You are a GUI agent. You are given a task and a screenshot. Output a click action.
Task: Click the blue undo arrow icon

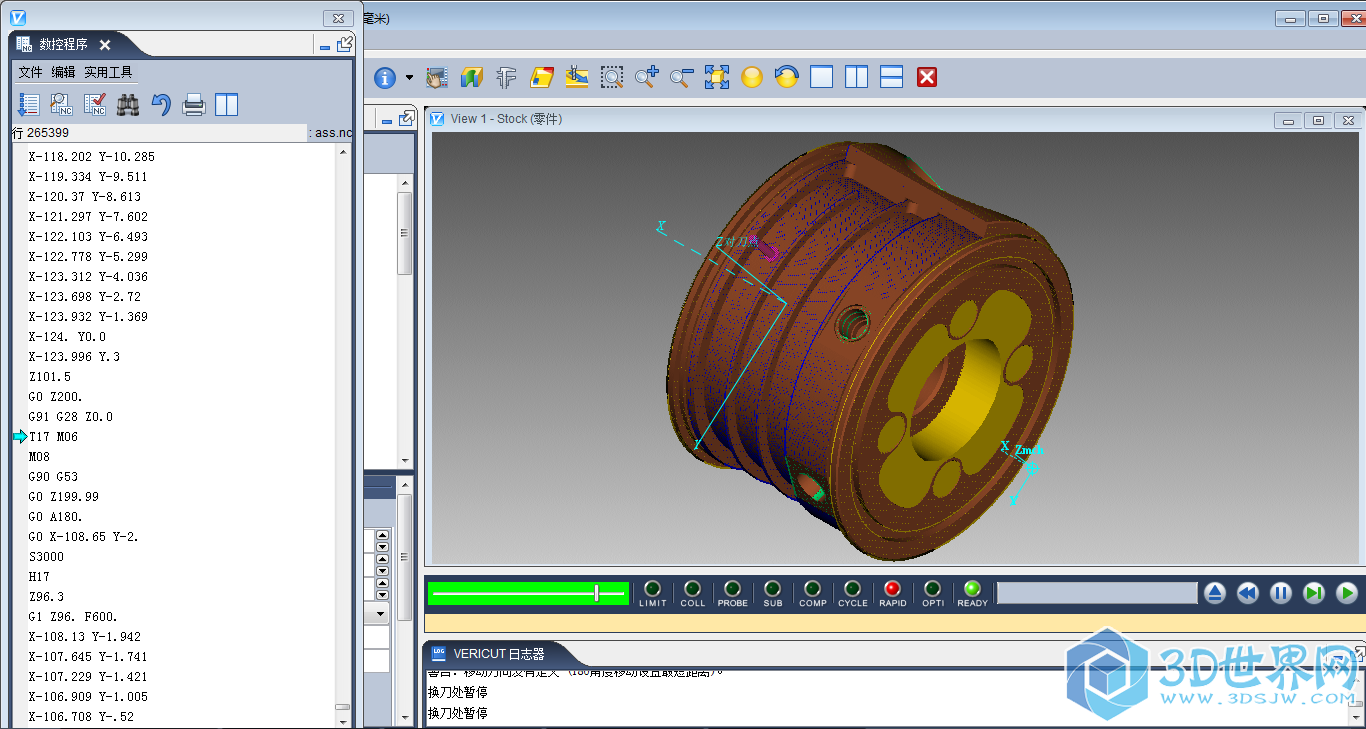coord(161,104)
